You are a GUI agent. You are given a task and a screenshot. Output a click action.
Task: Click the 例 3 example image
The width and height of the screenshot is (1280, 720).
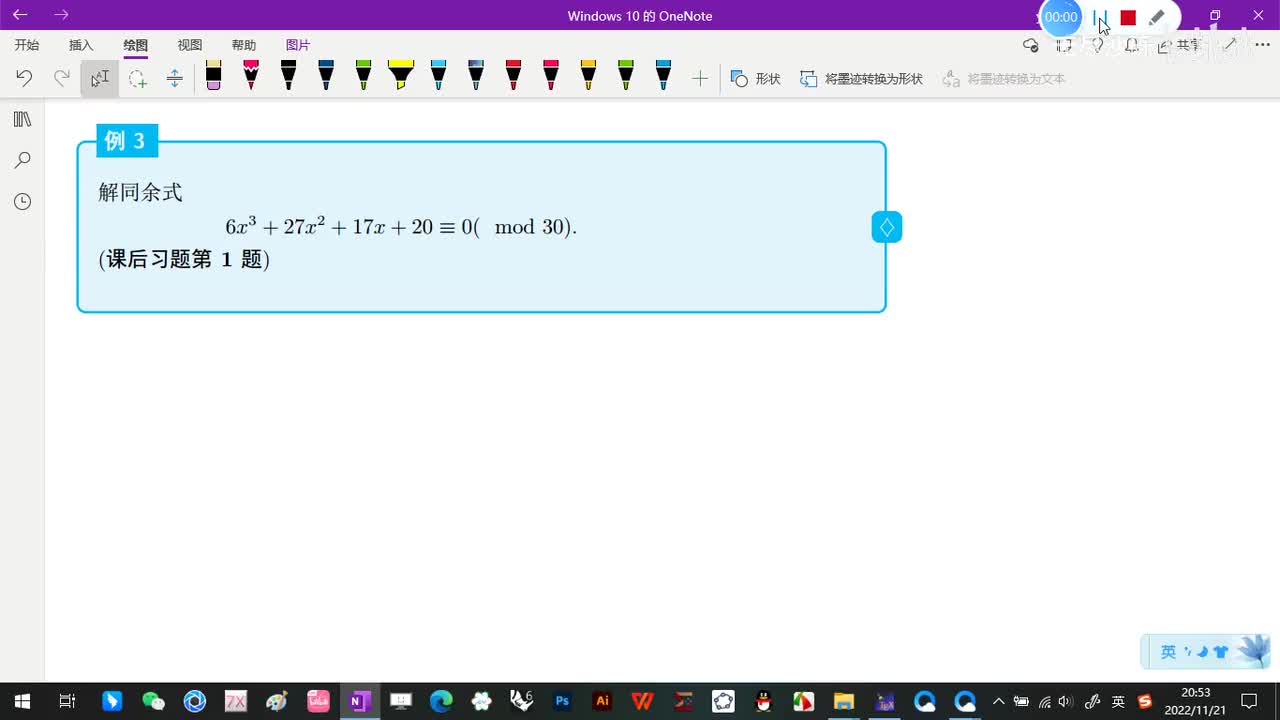(x=481, y=219)
